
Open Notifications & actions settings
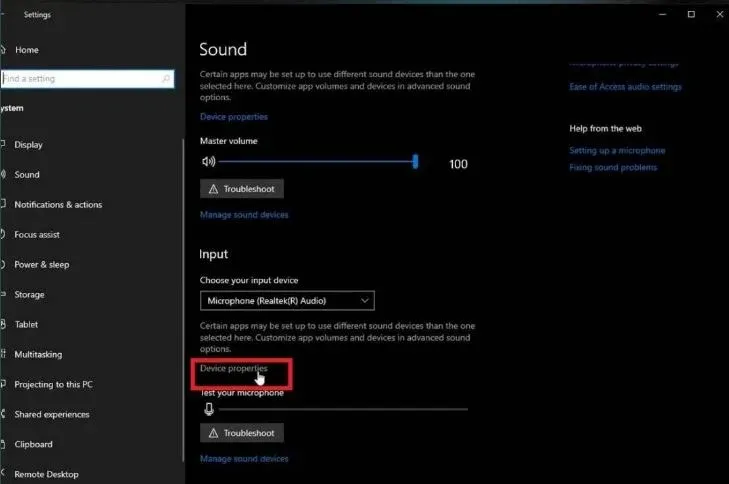click(x=58, y=205)
